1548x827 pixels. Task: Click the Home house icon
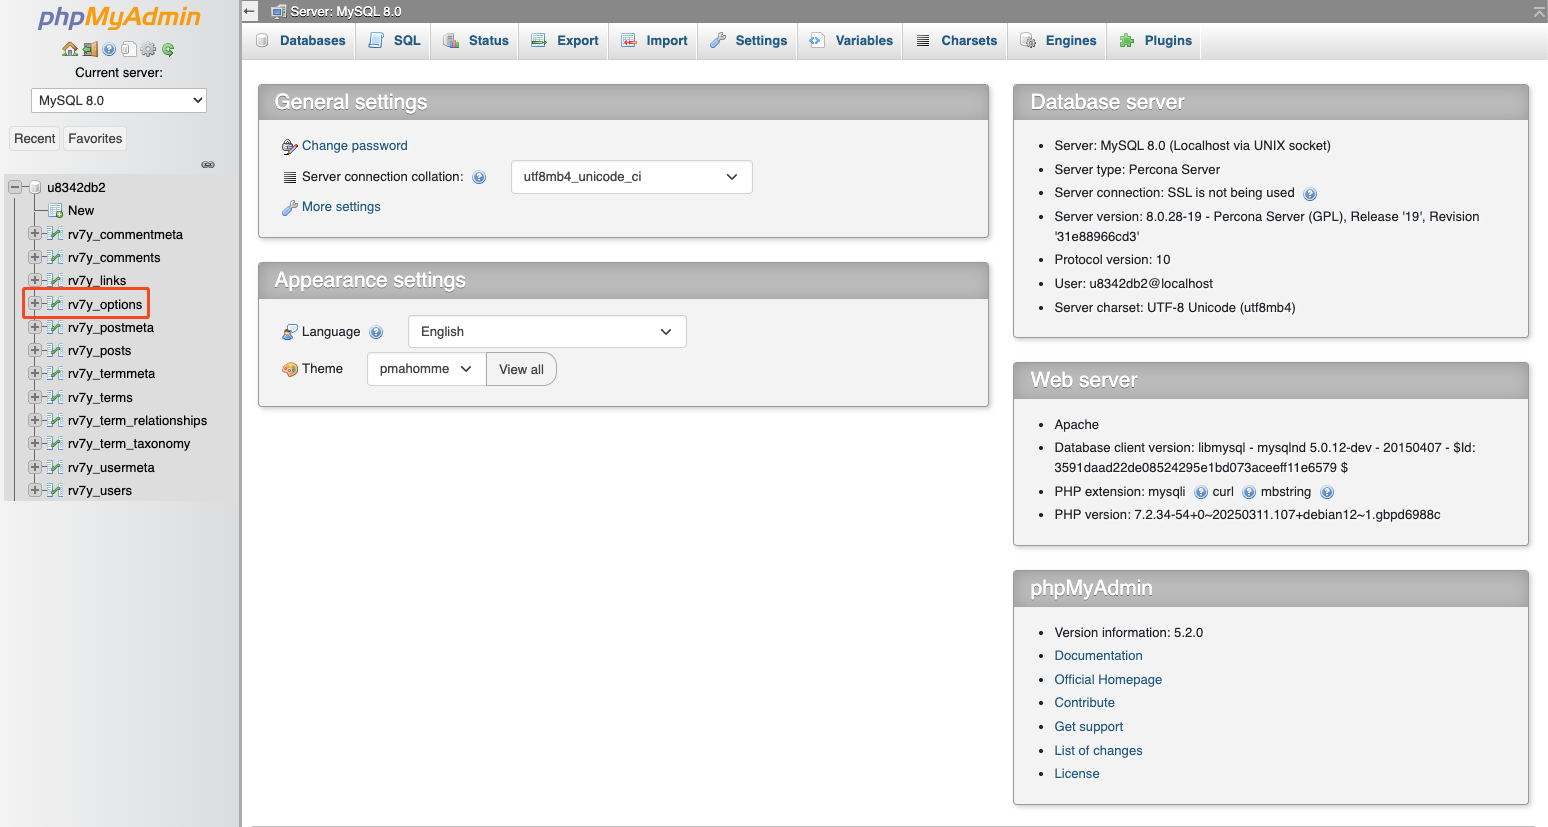[69, 49]
